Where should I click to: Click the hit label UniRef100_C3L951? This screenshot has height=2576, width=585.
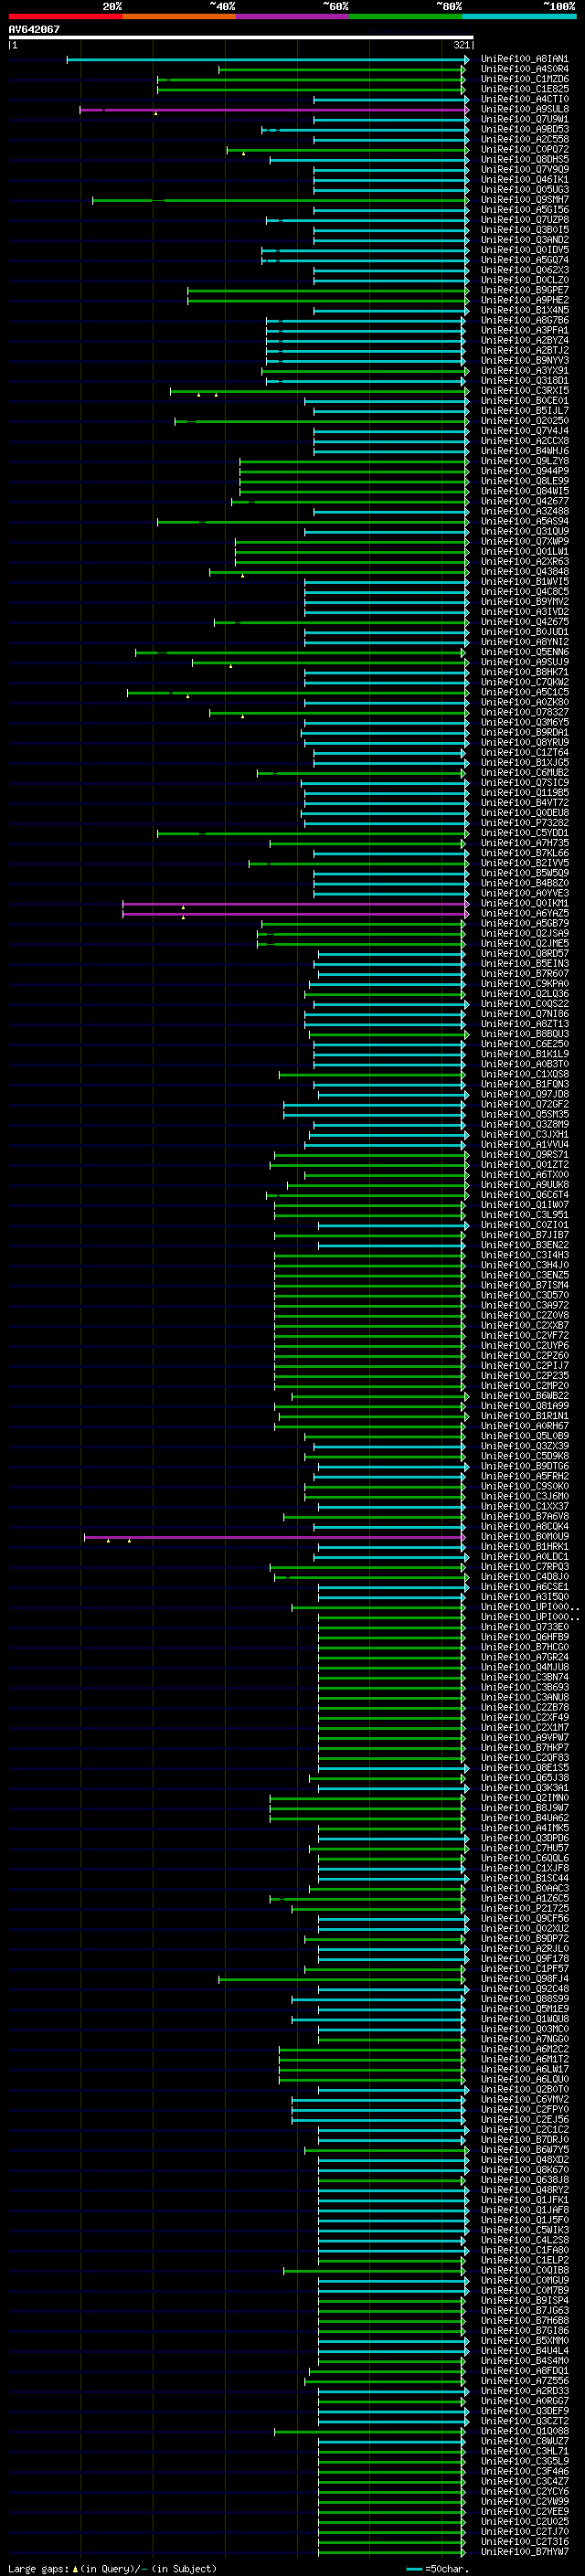point(524,1215)
